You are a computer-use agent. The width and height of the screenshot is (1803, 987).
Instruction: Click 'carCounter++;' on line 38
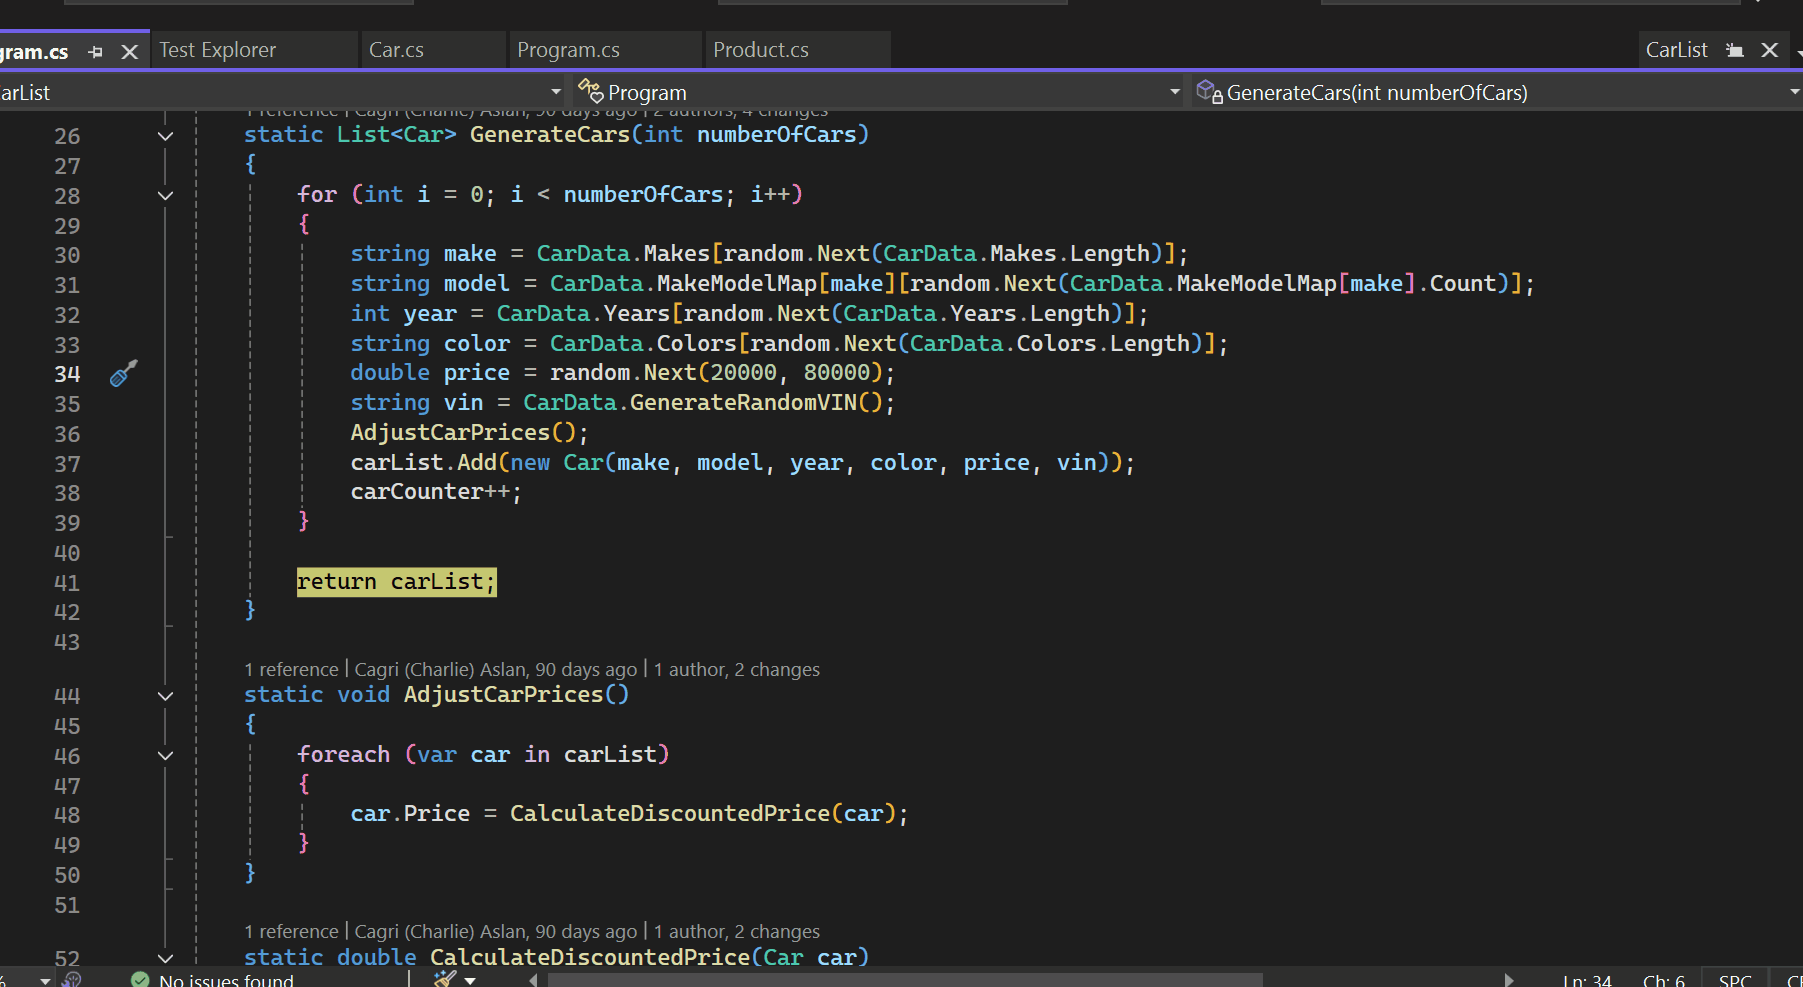(436, 492)
